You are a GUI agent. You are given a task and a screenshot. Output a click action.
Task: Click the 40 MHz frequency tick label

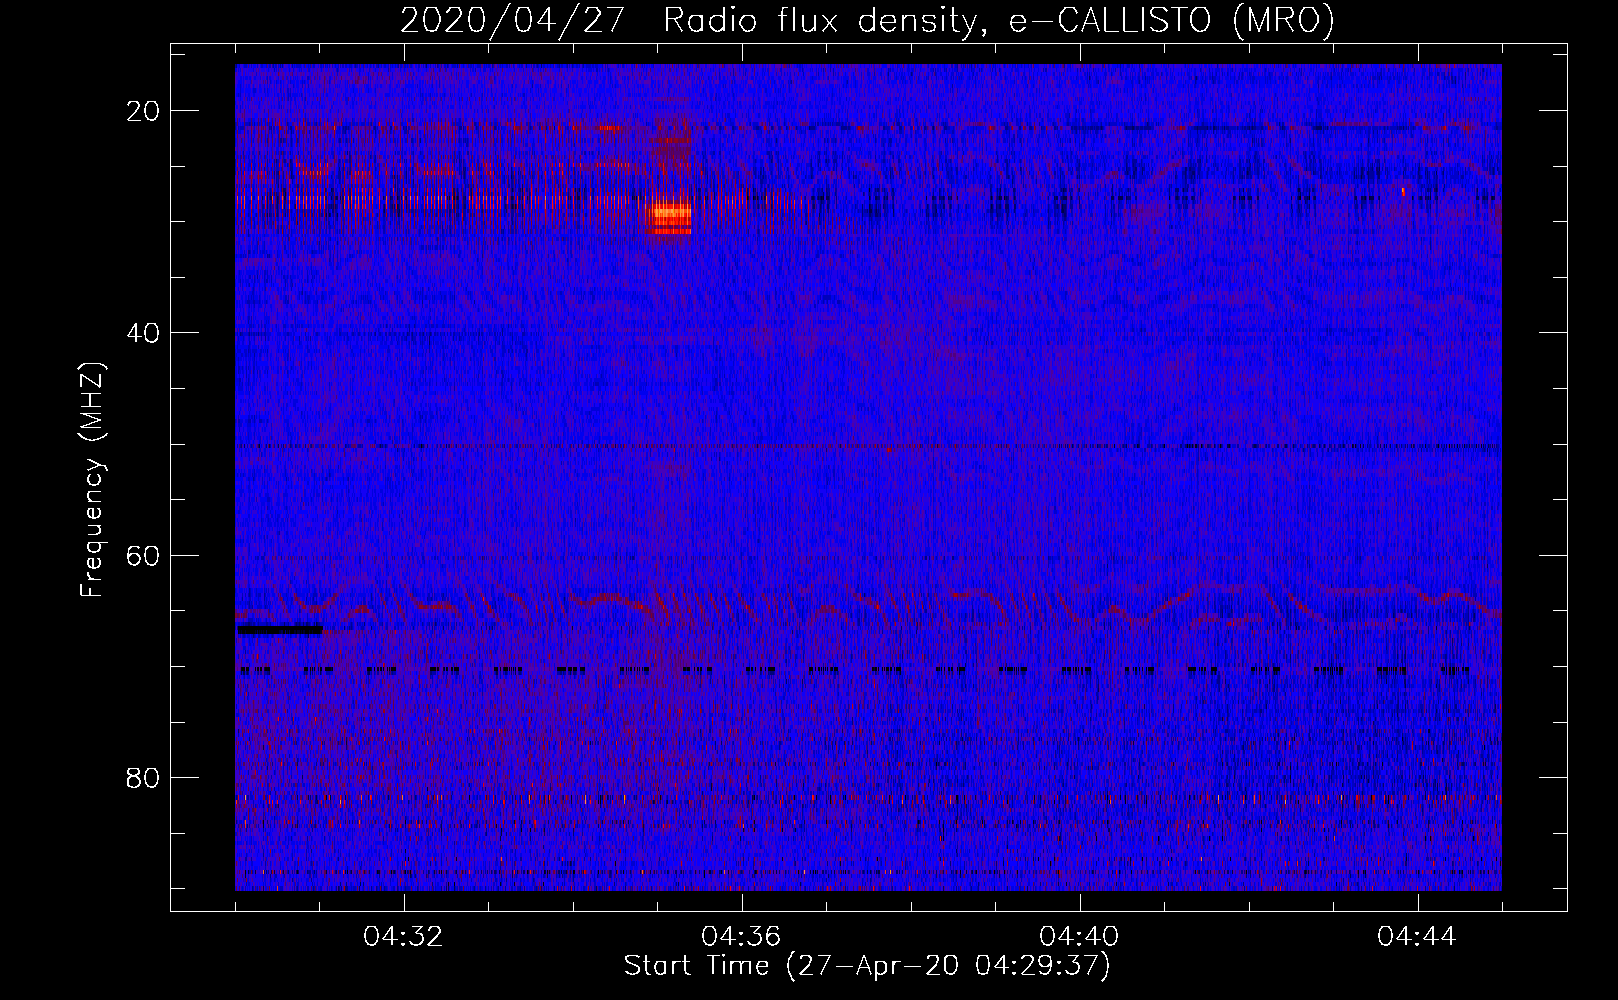coord(143,333)
